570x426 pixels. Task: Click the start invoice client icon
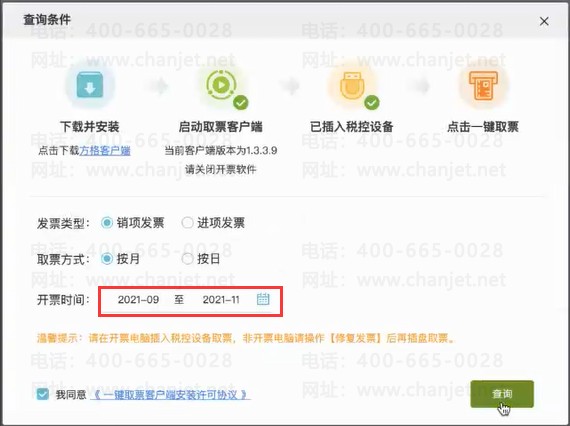(221, 85)
